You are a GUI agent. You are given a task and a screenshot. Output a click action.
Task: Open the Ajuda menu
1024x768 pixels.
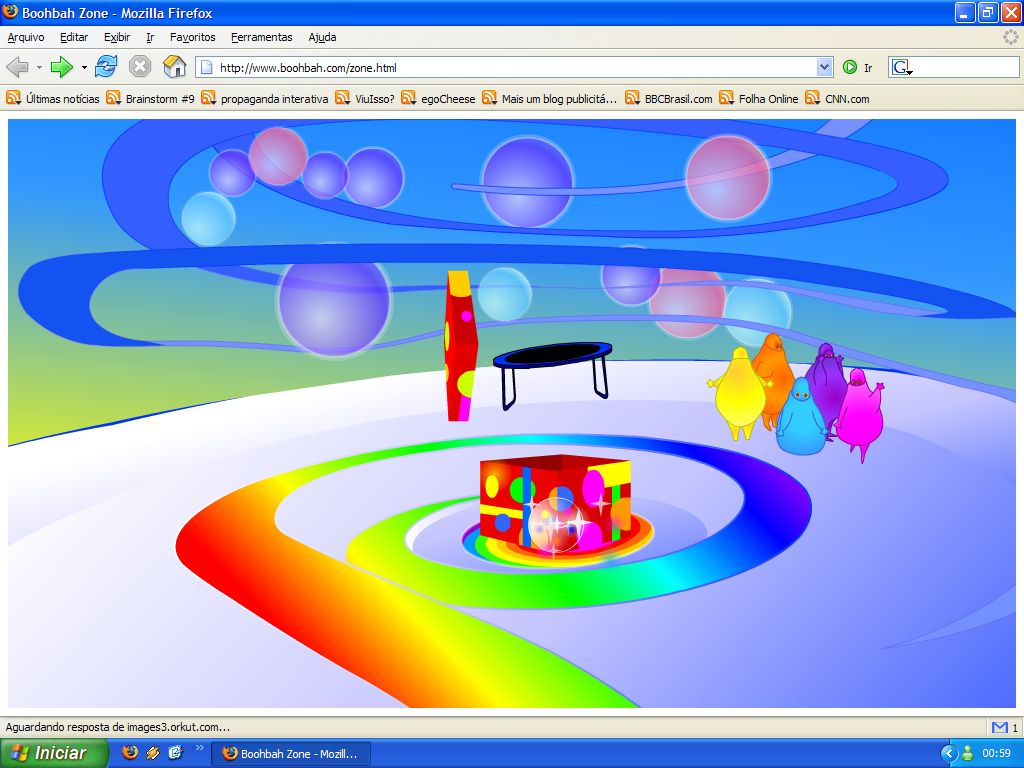coord(323,37)
